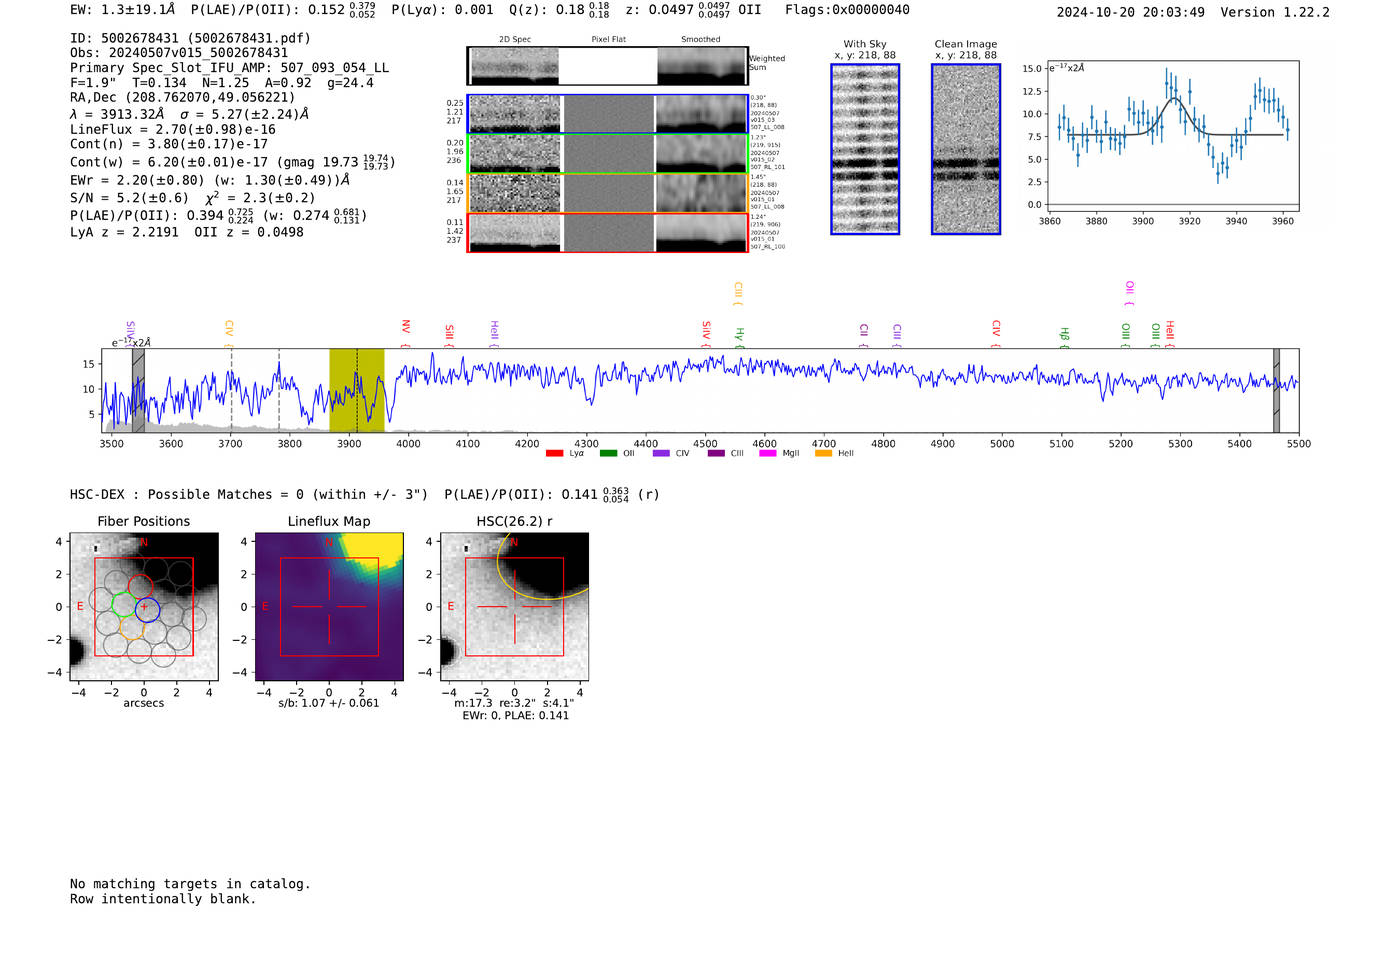The image size is (1400, 953).
Task: Click the gray hatched band near 3550 Å
Action: coord(138,390)
